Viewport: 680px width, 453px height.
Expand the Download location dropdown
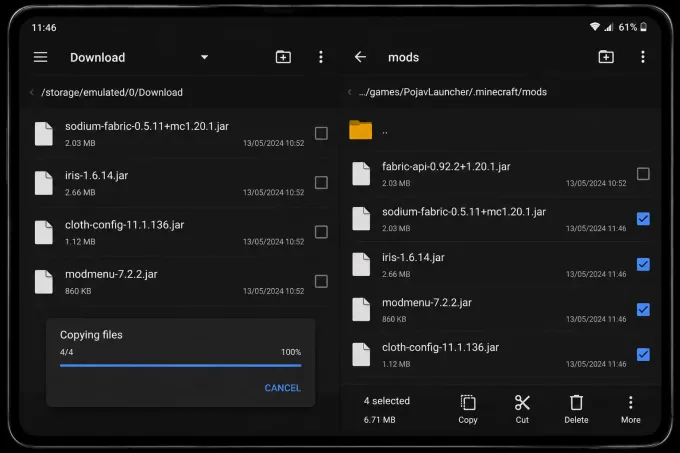point(204,57)
